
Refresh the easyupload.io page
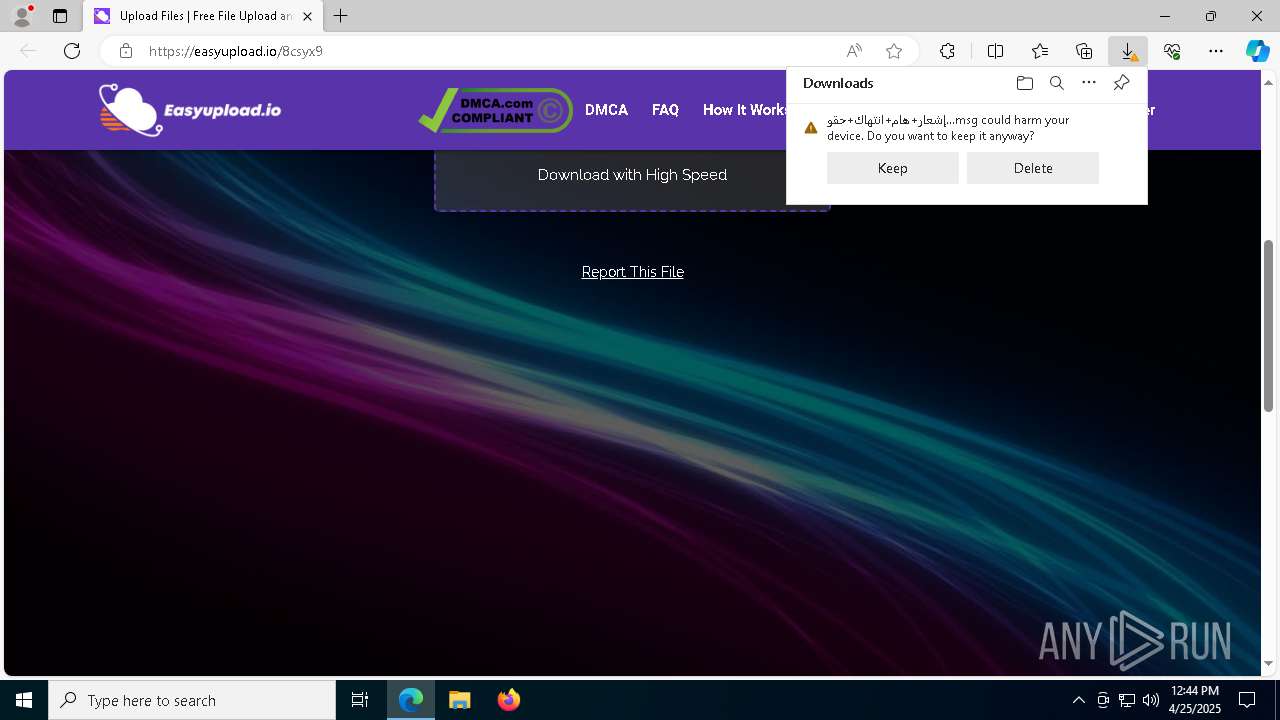pyautogui.click(x=72, y=51)
